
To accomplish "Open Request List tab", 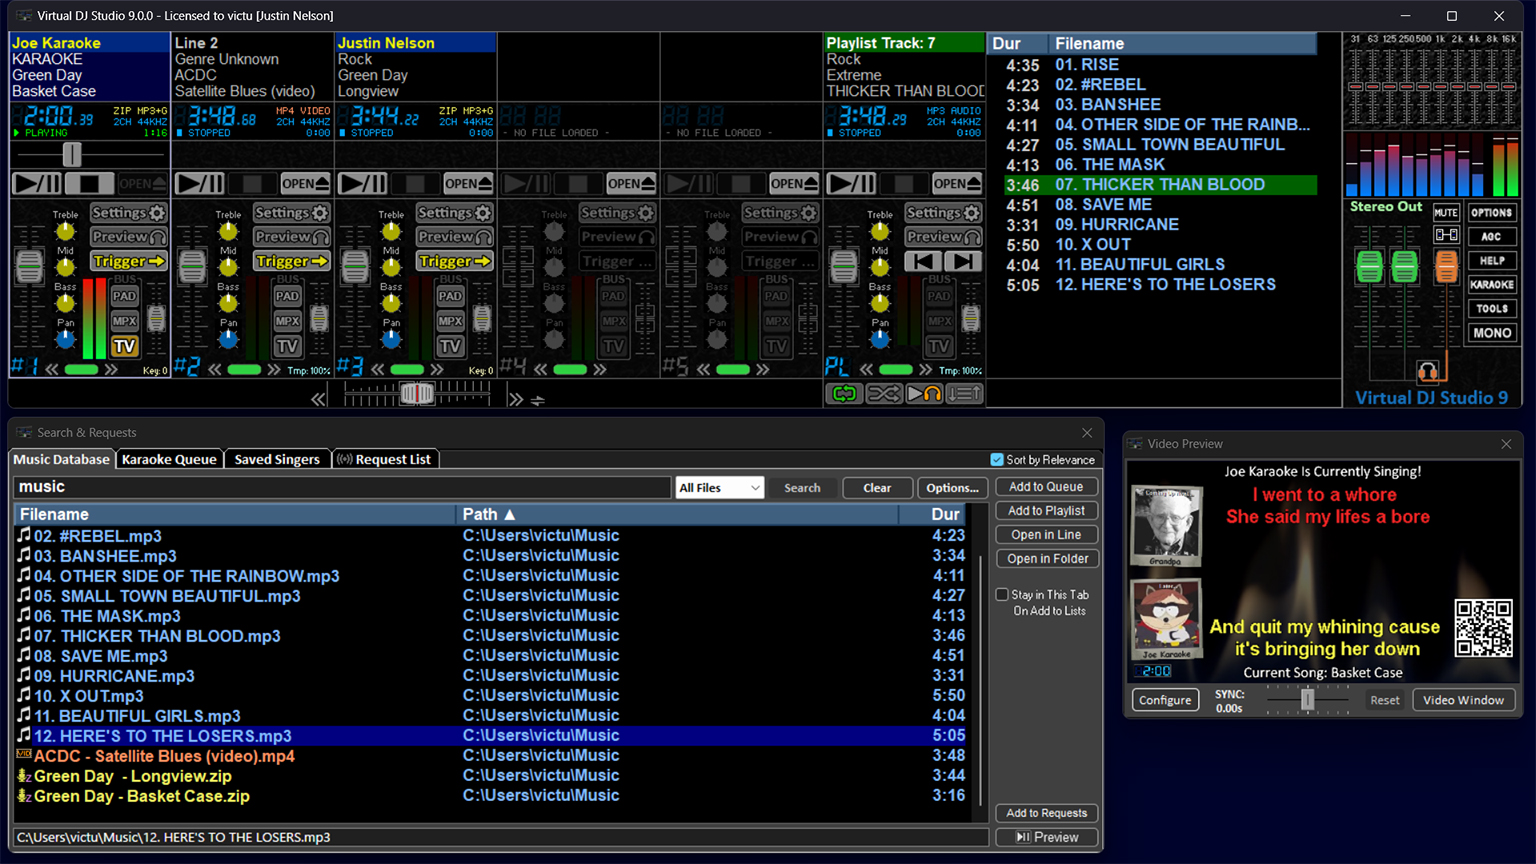I will point(385,460).
